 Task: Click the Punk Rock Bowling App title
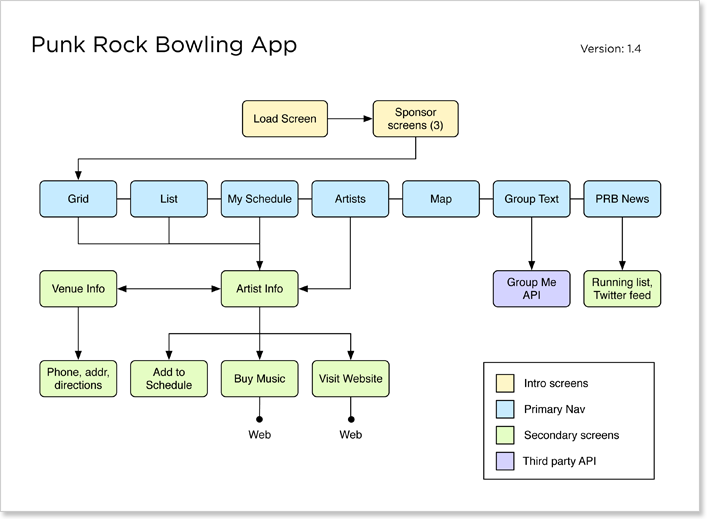[164, 45]
